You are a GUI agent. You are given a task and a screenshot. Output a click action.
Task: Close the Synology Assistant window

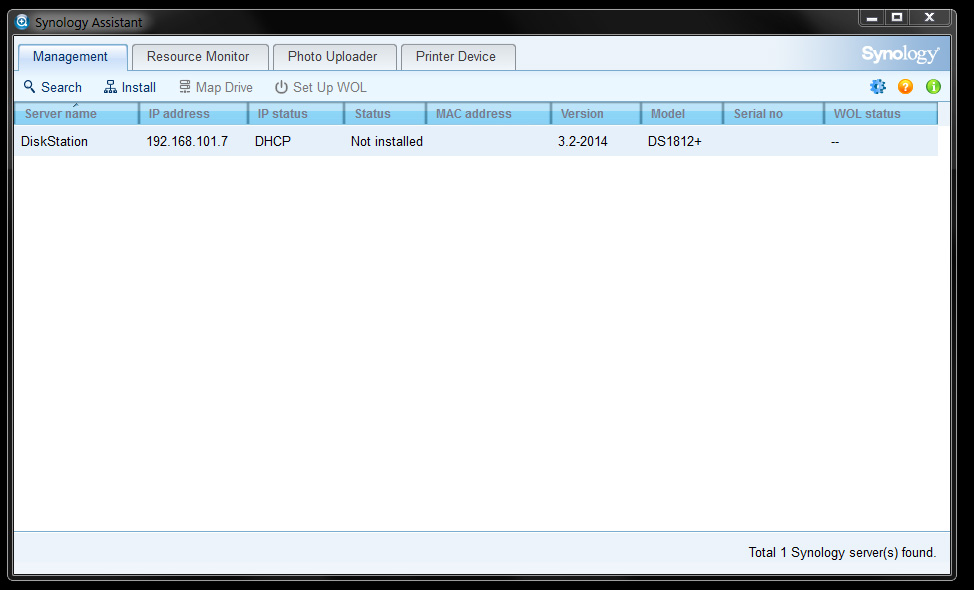click(930, 18)
